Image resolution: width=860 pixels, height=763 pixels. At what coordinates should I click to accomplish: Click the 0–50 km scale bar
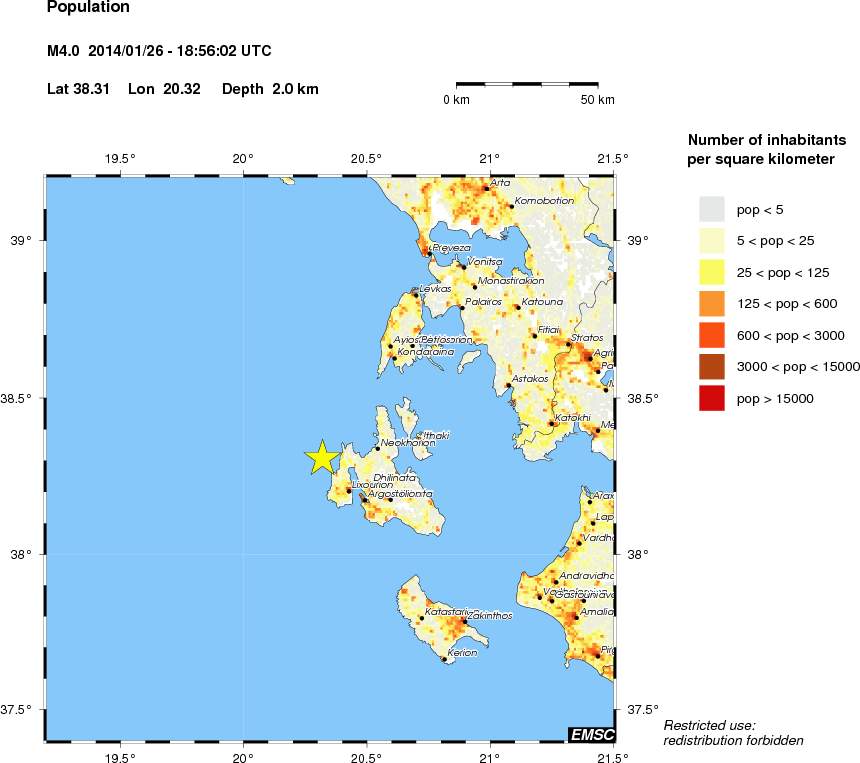point(527,86)
